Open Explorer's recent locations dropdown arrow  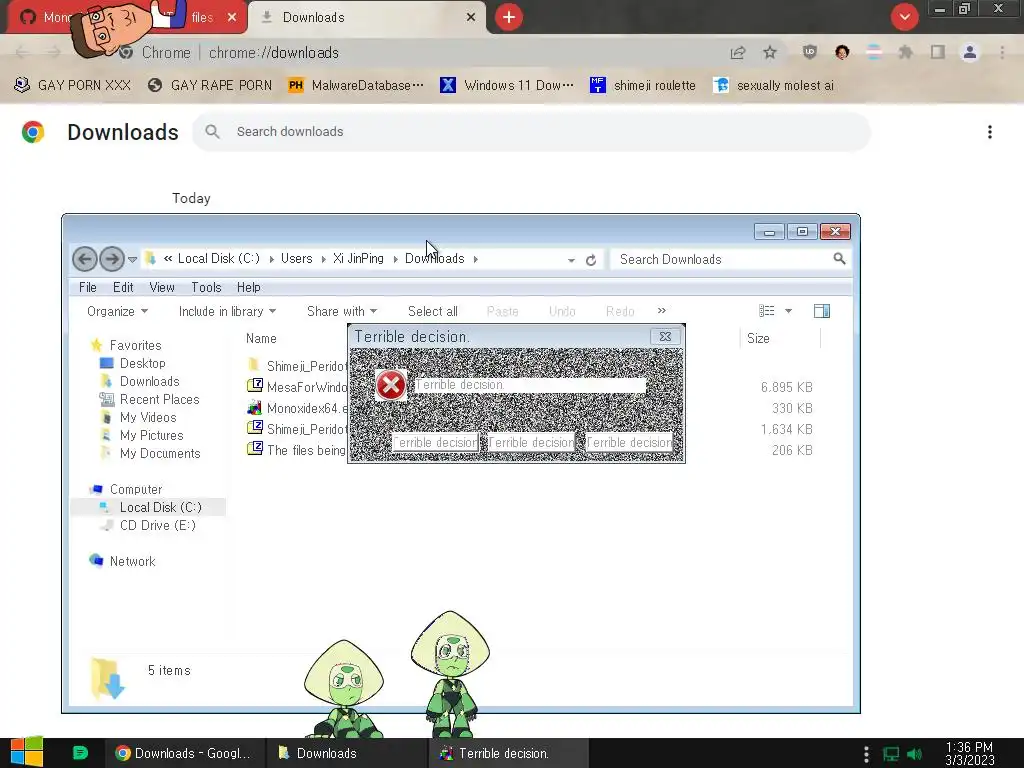click(133, 259)
